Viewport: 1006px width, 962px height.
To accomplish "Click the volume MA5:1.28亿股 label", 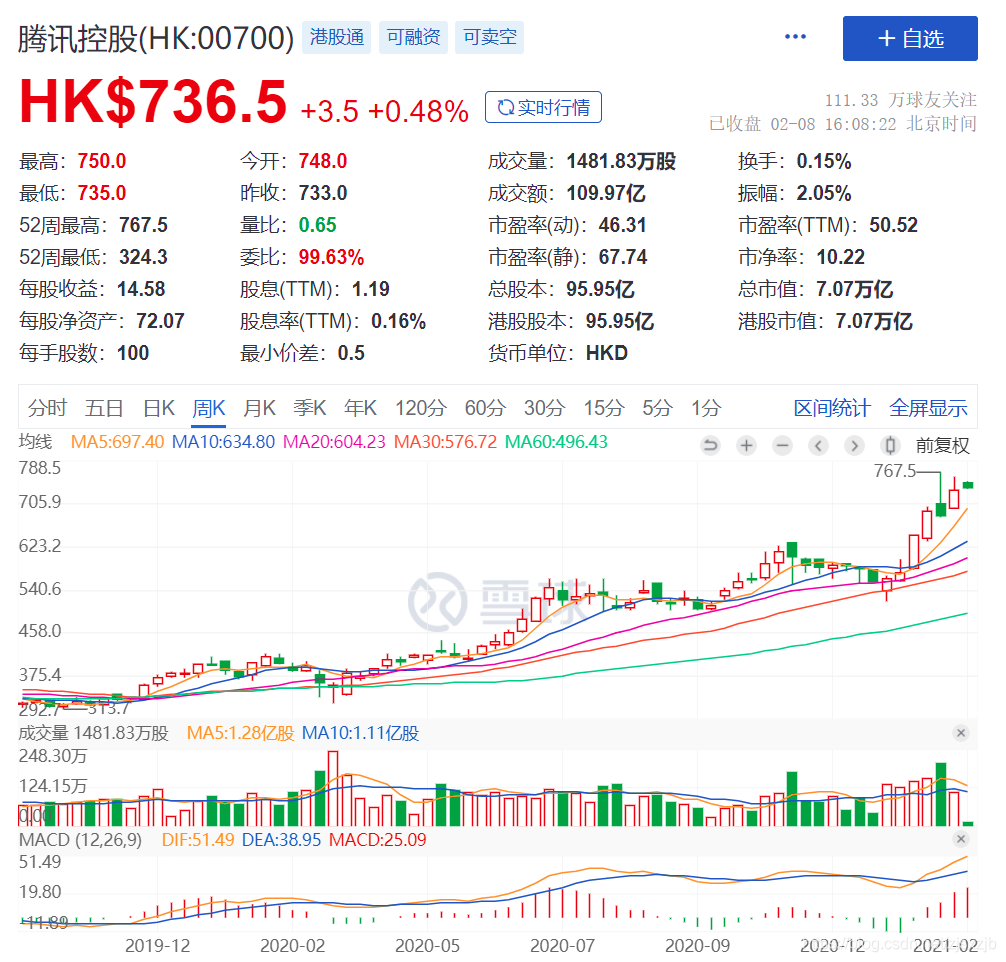I will [241, 733].
